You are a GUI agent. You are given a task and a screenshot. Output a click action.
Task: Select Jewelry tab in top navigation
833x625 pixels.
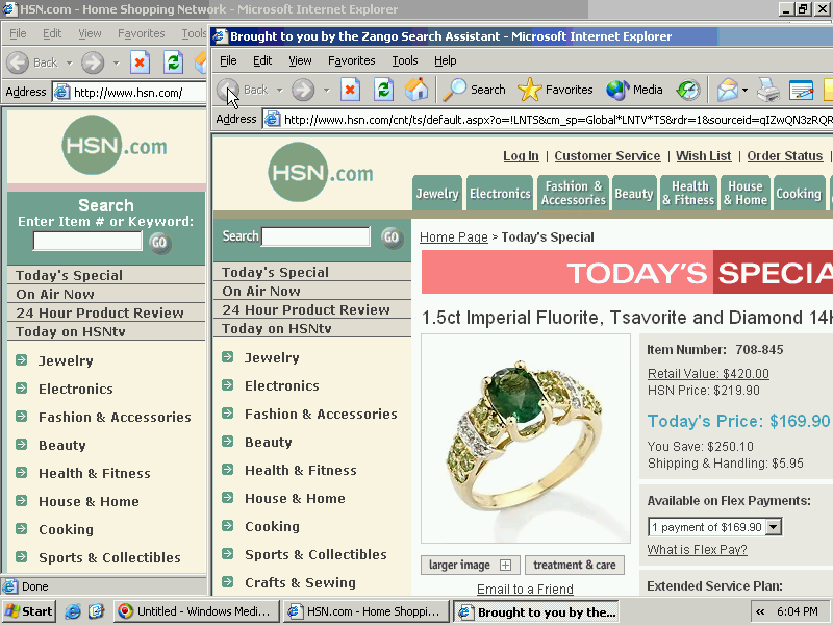pyautogui.click(x=437, y=192)
